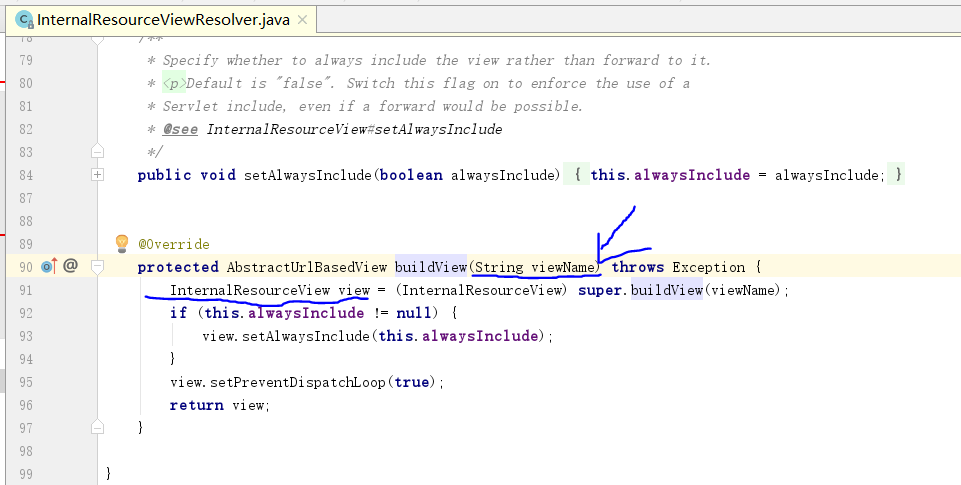Click the overriding method gutter icon at line 90
Screen dimensions: 961x485
(x=49, y=266)
